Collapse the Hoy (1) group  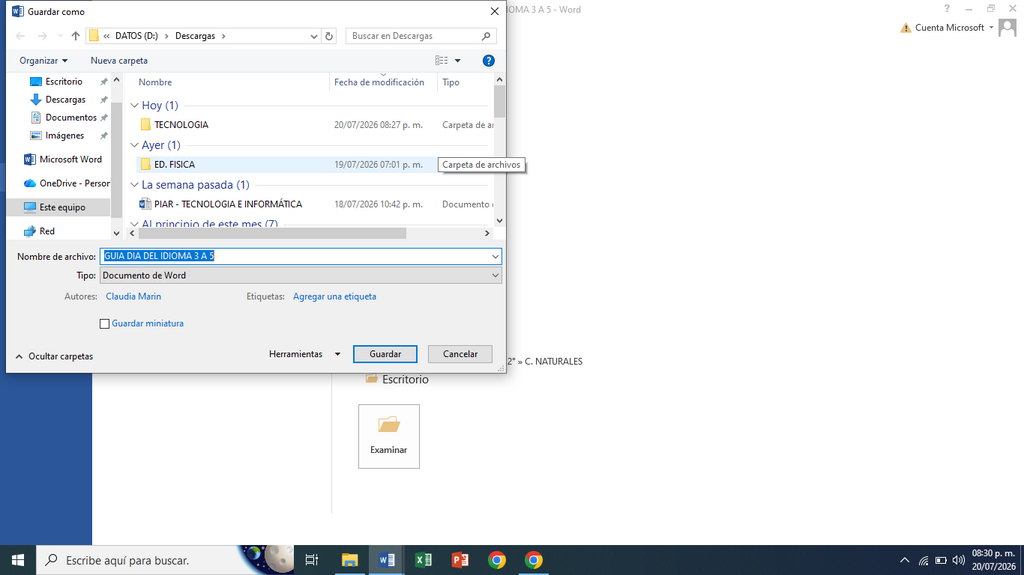click(135, 105)
